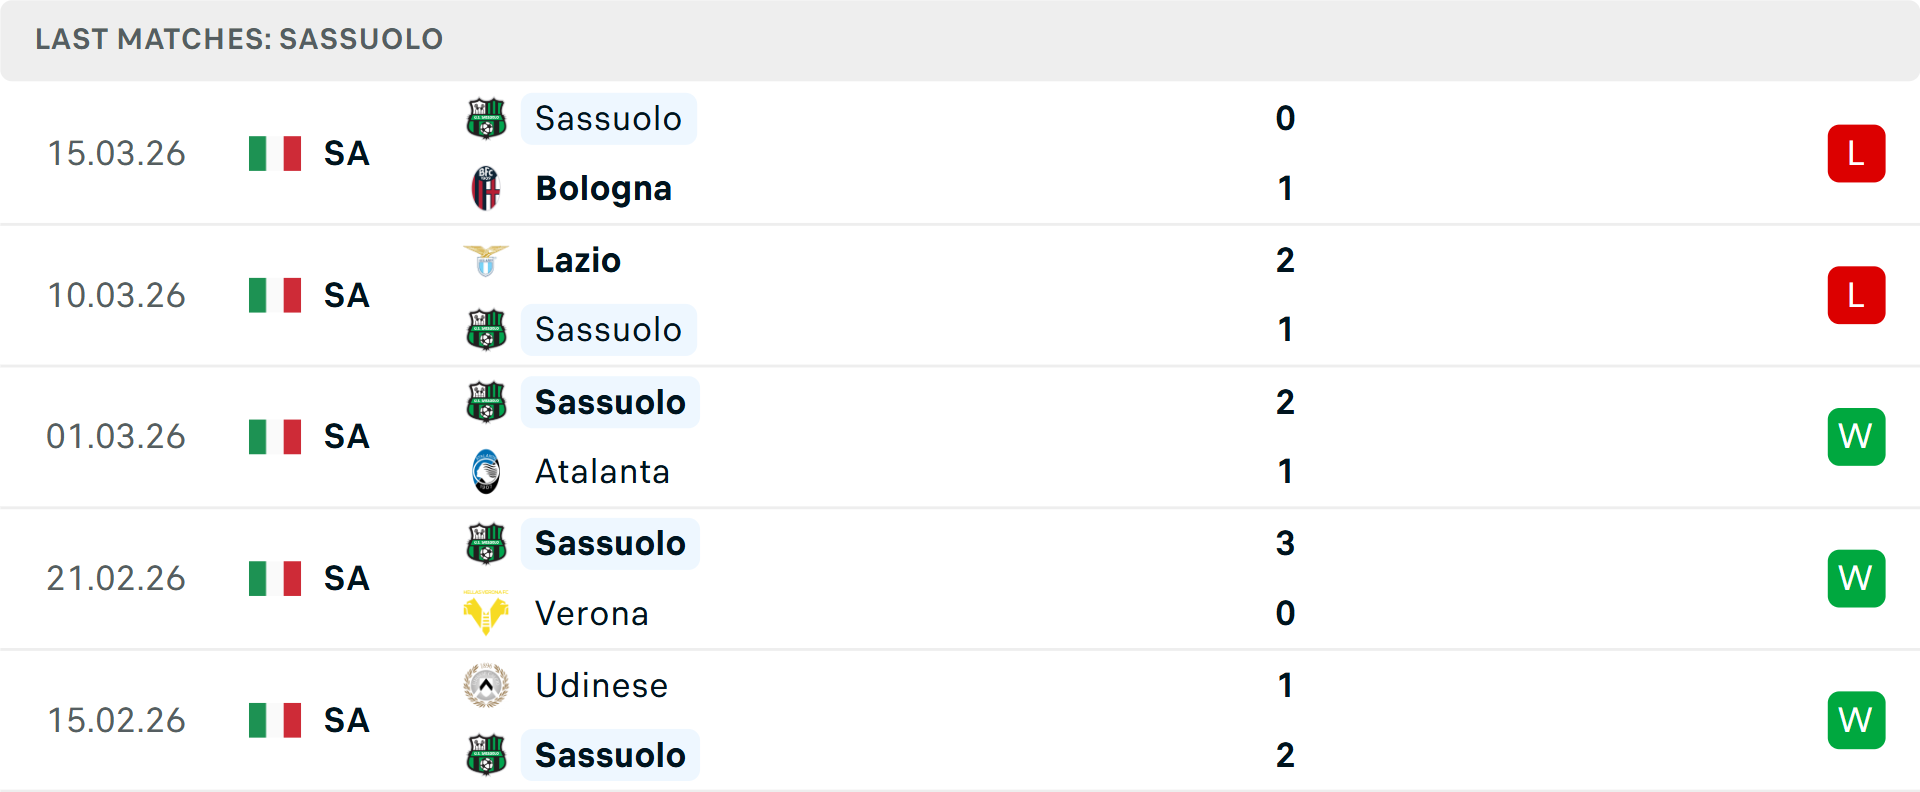Viewport: 1920px width, 792px height.
Task: Open the Sassuolo team link in the Lazio match
Action: (609, 329)
